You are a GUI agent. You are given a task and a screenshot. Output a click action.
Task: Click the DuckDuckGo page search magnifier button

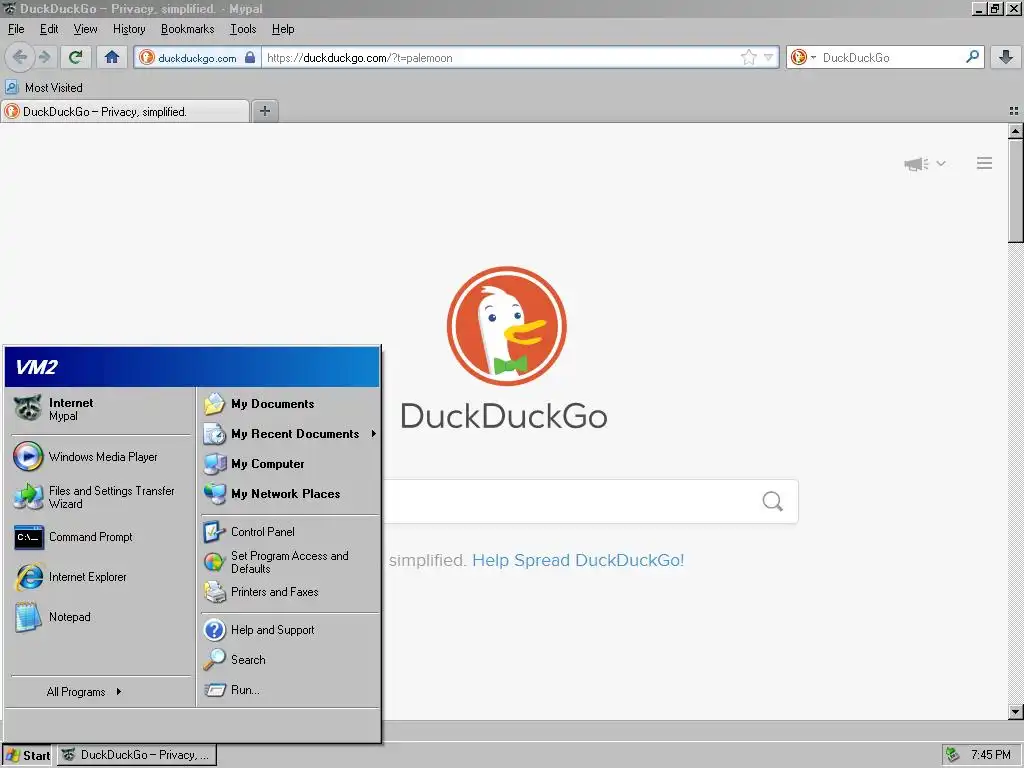click(772, 501)
